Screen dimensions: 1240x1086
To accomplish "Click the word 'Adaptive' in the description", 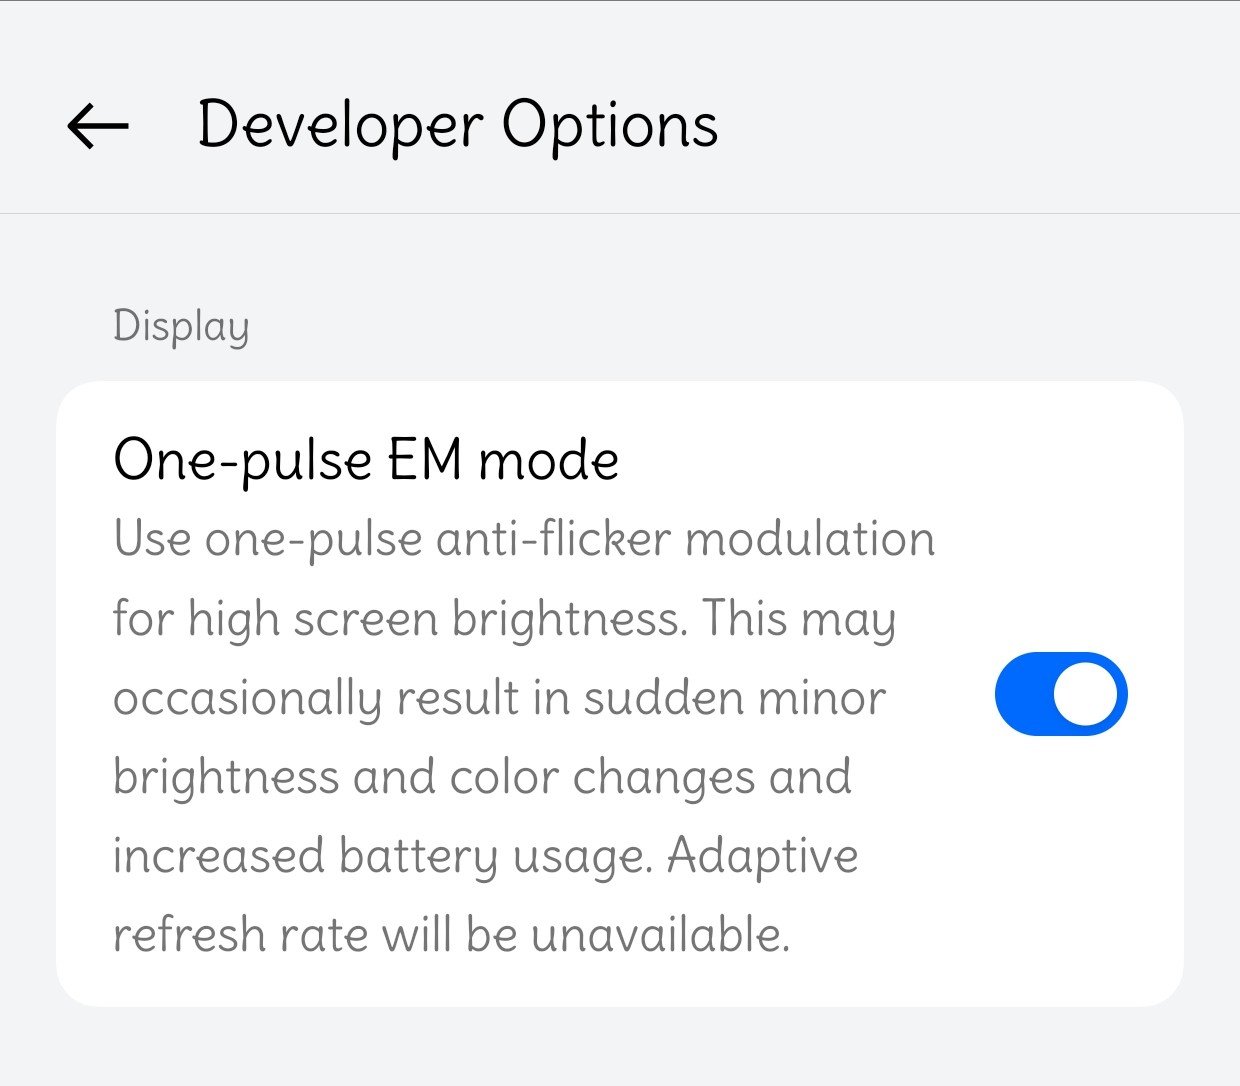I will point(763,857).
